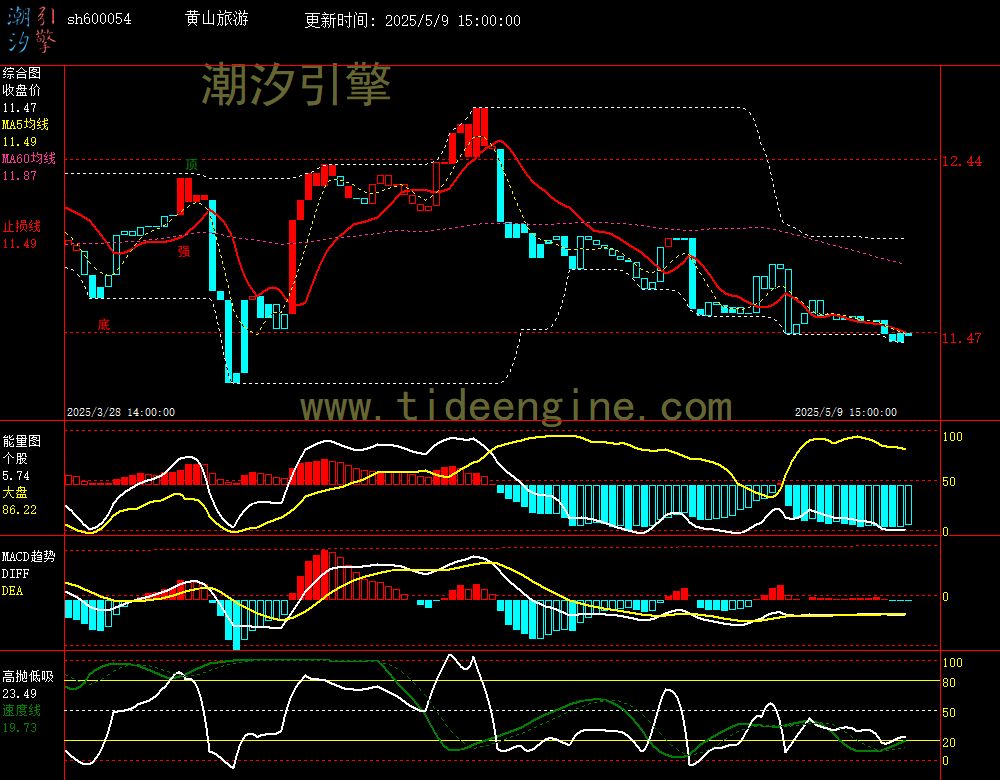Screen dimensions: 1000x780
Task: Click the red 11.49 value under 止损线
Action: (x=19, y=244)
